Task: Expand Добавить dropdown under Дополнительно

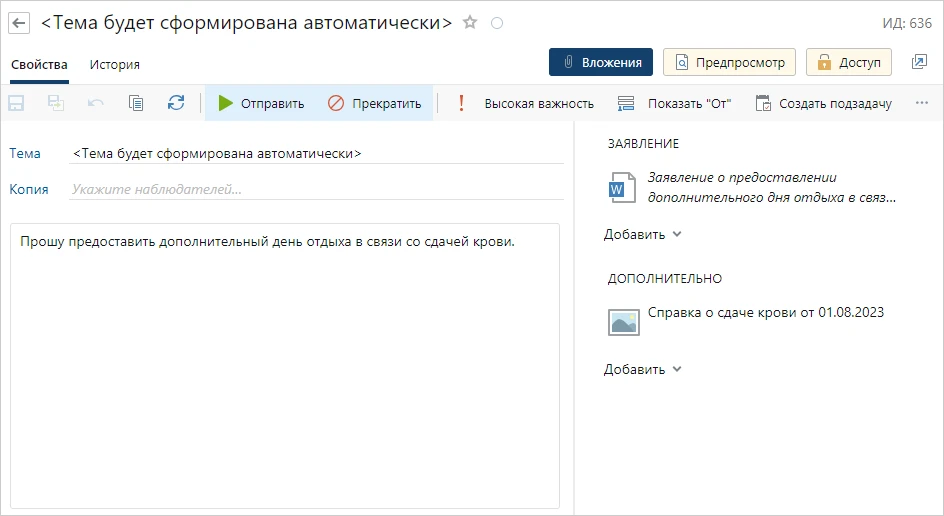Action: [643, 369]
